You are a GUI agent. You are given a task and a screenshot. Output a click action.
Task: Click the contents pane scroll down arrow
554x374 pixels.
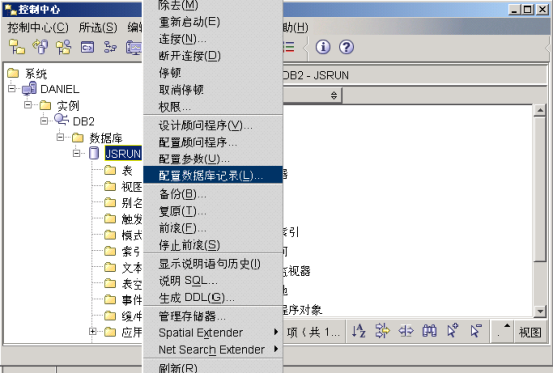point(540,311)
